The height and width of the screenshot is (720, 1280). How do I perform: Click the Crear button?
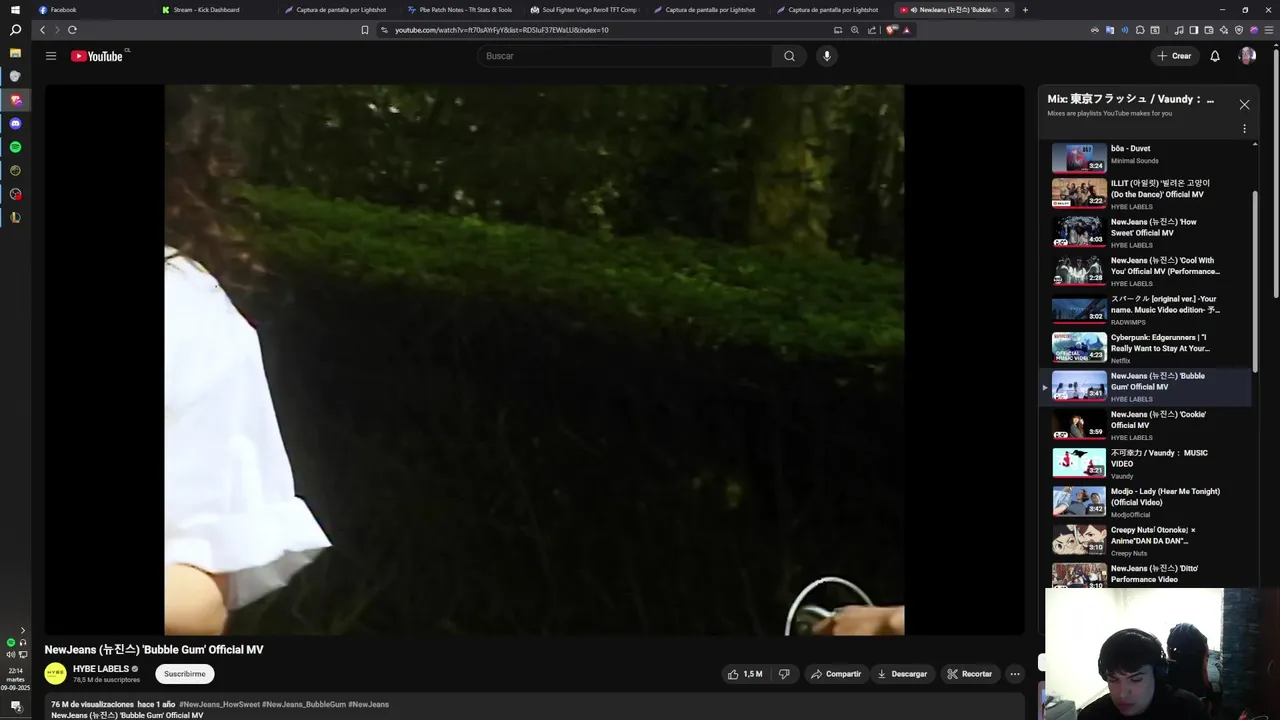tap(1175, 56)
